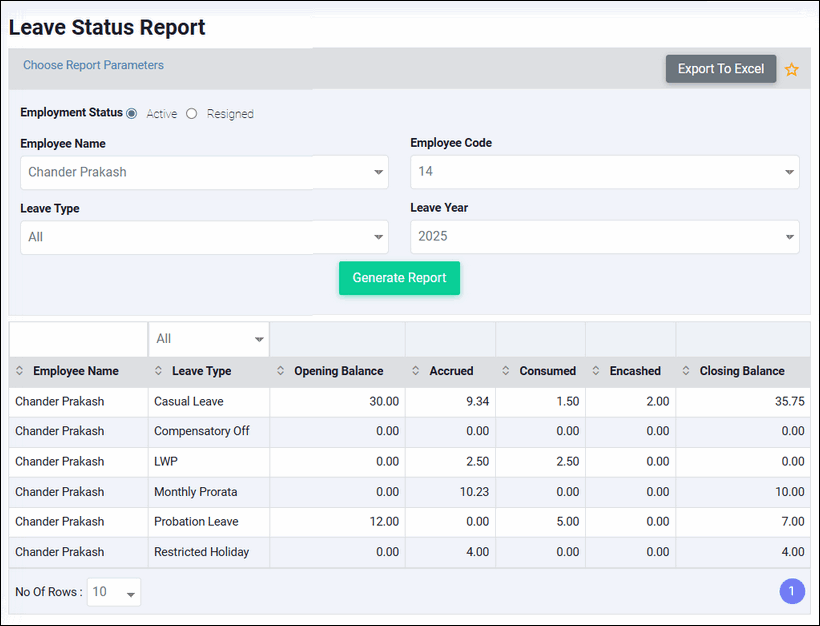Change the No Of Rows dropdown
The height and width of the screenshot is (626, 820).
[114, 592]
